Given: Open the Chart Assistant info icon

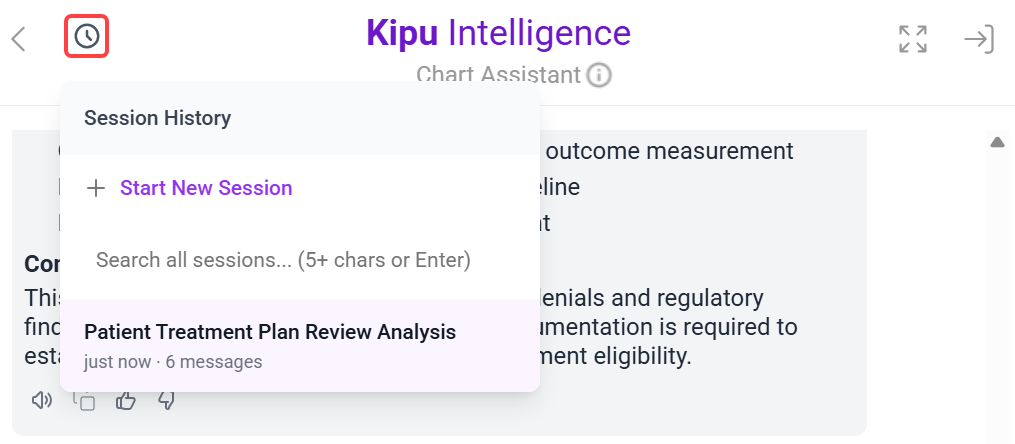Looking at the screenshot, I should click(599, 75).
